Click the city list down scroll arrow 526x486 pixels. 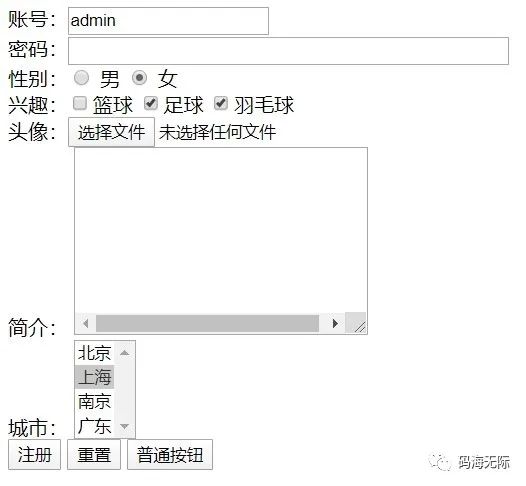(x=124, y=426)
